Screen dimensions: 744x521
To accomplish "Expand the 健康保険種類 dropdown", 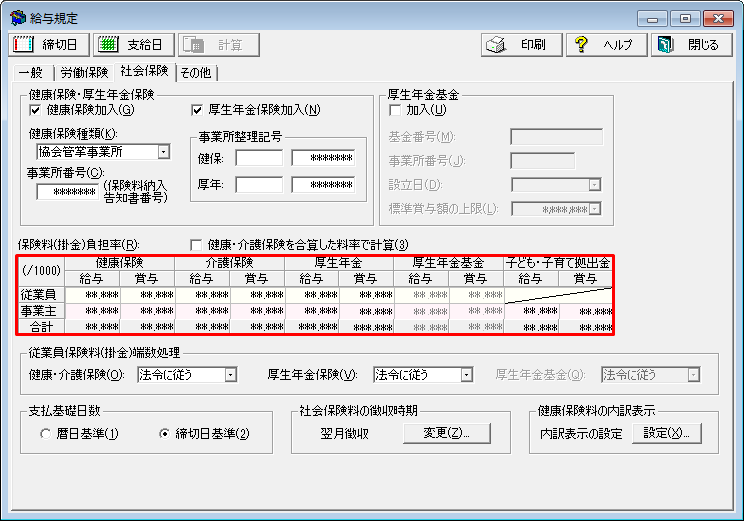I will coord(163,152).
